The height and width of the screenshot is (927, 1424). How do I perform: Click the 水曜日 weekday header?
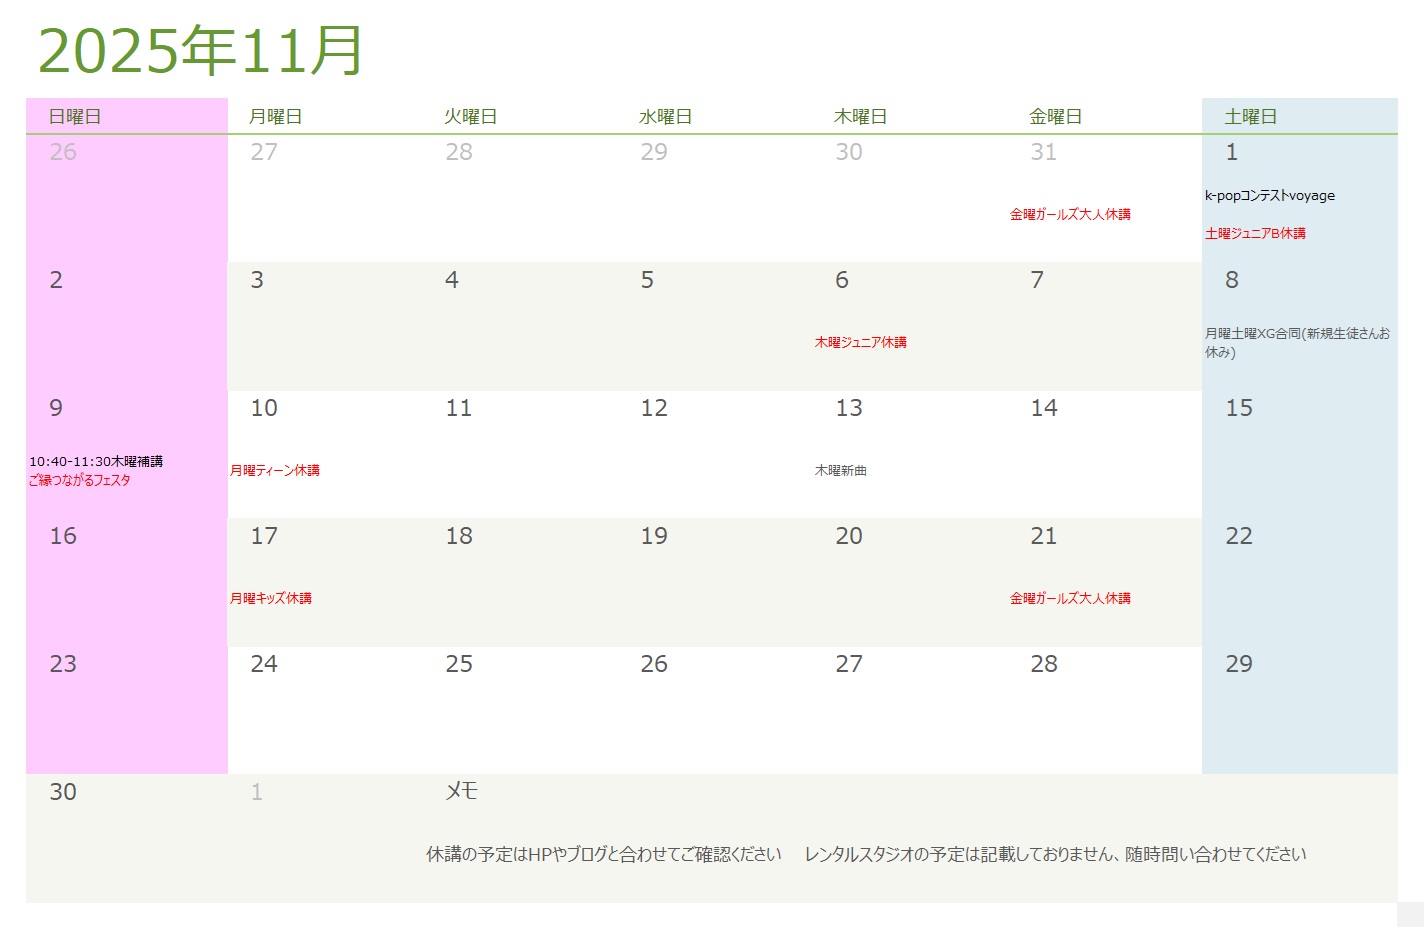pos(665,117)
